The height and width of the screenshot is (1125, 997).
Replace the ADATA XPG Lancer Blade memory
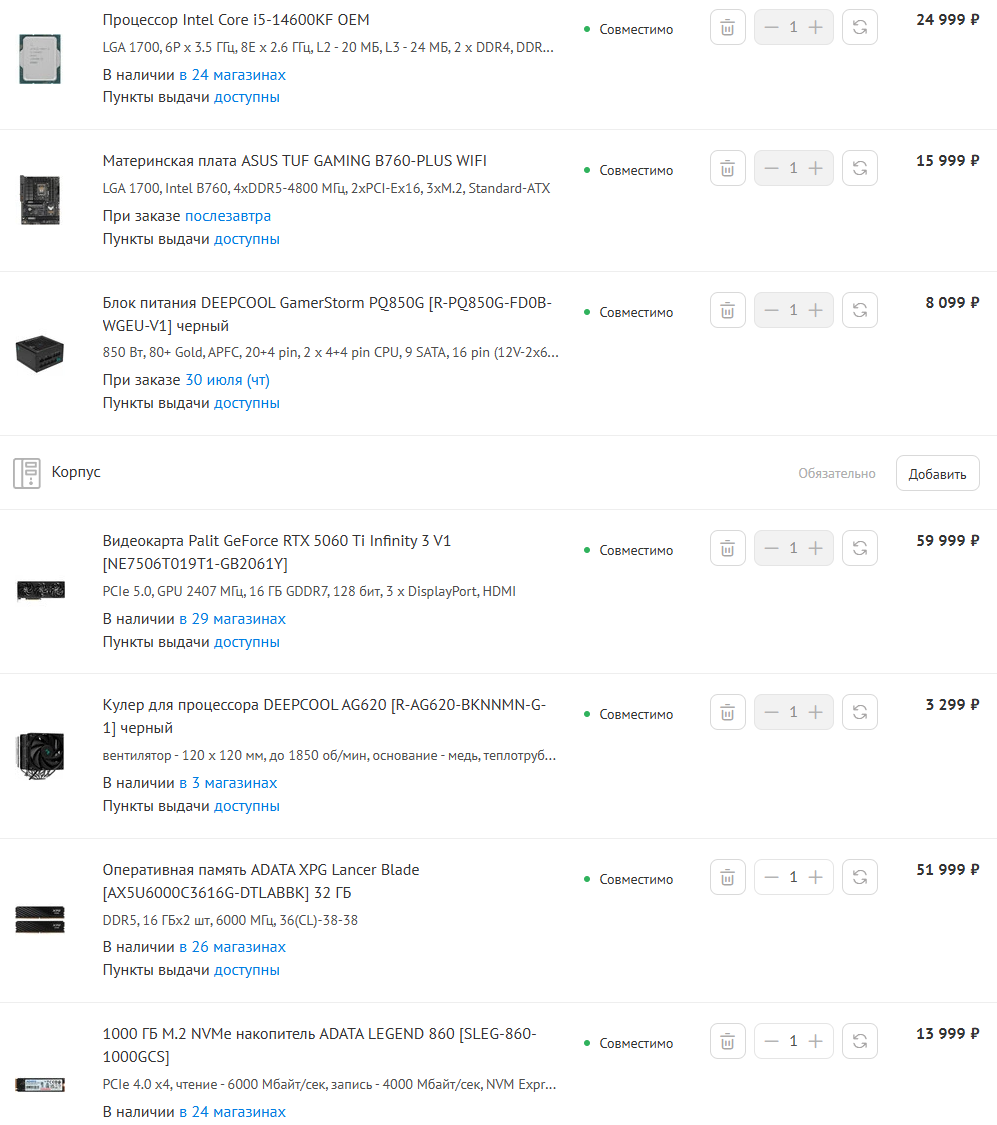[x=859, y=877]
